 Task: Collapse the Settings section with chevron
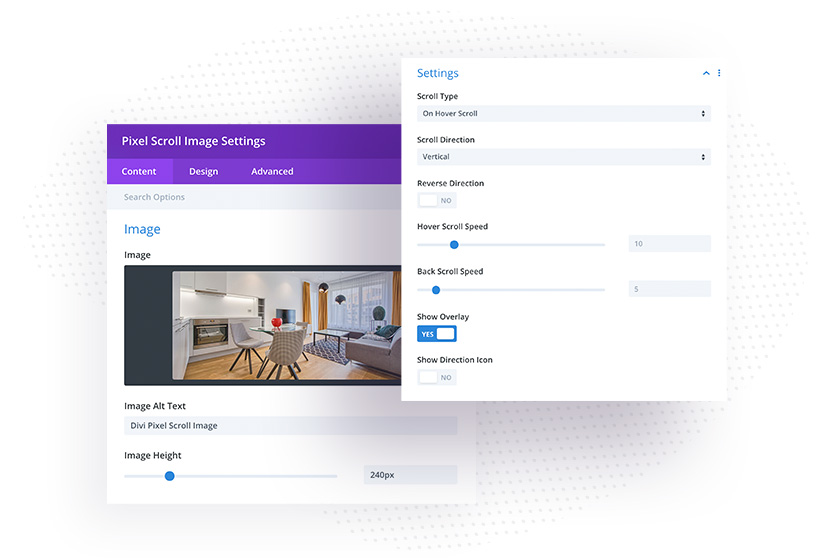click(706, 73)
